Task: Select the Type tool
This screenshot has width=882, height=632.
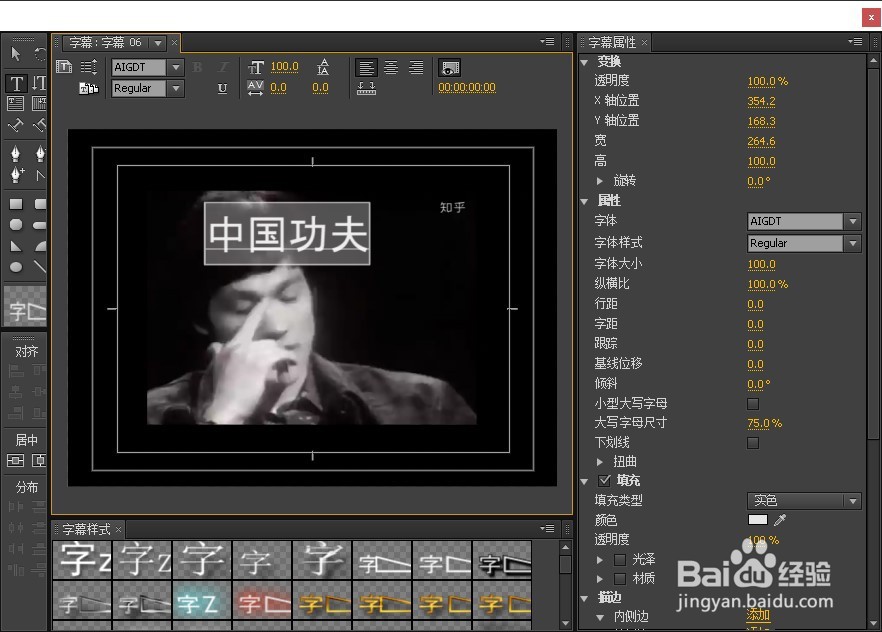Action: [18, 82]
